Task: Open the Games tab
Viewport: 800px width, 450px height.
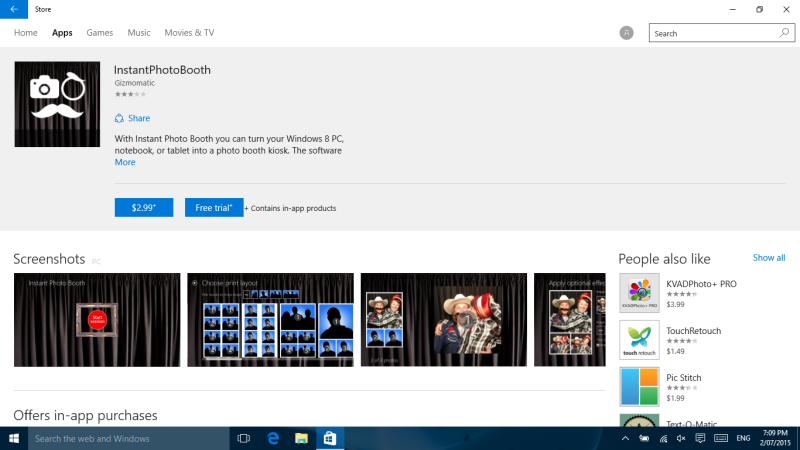Action: click(x=99, y=33)
